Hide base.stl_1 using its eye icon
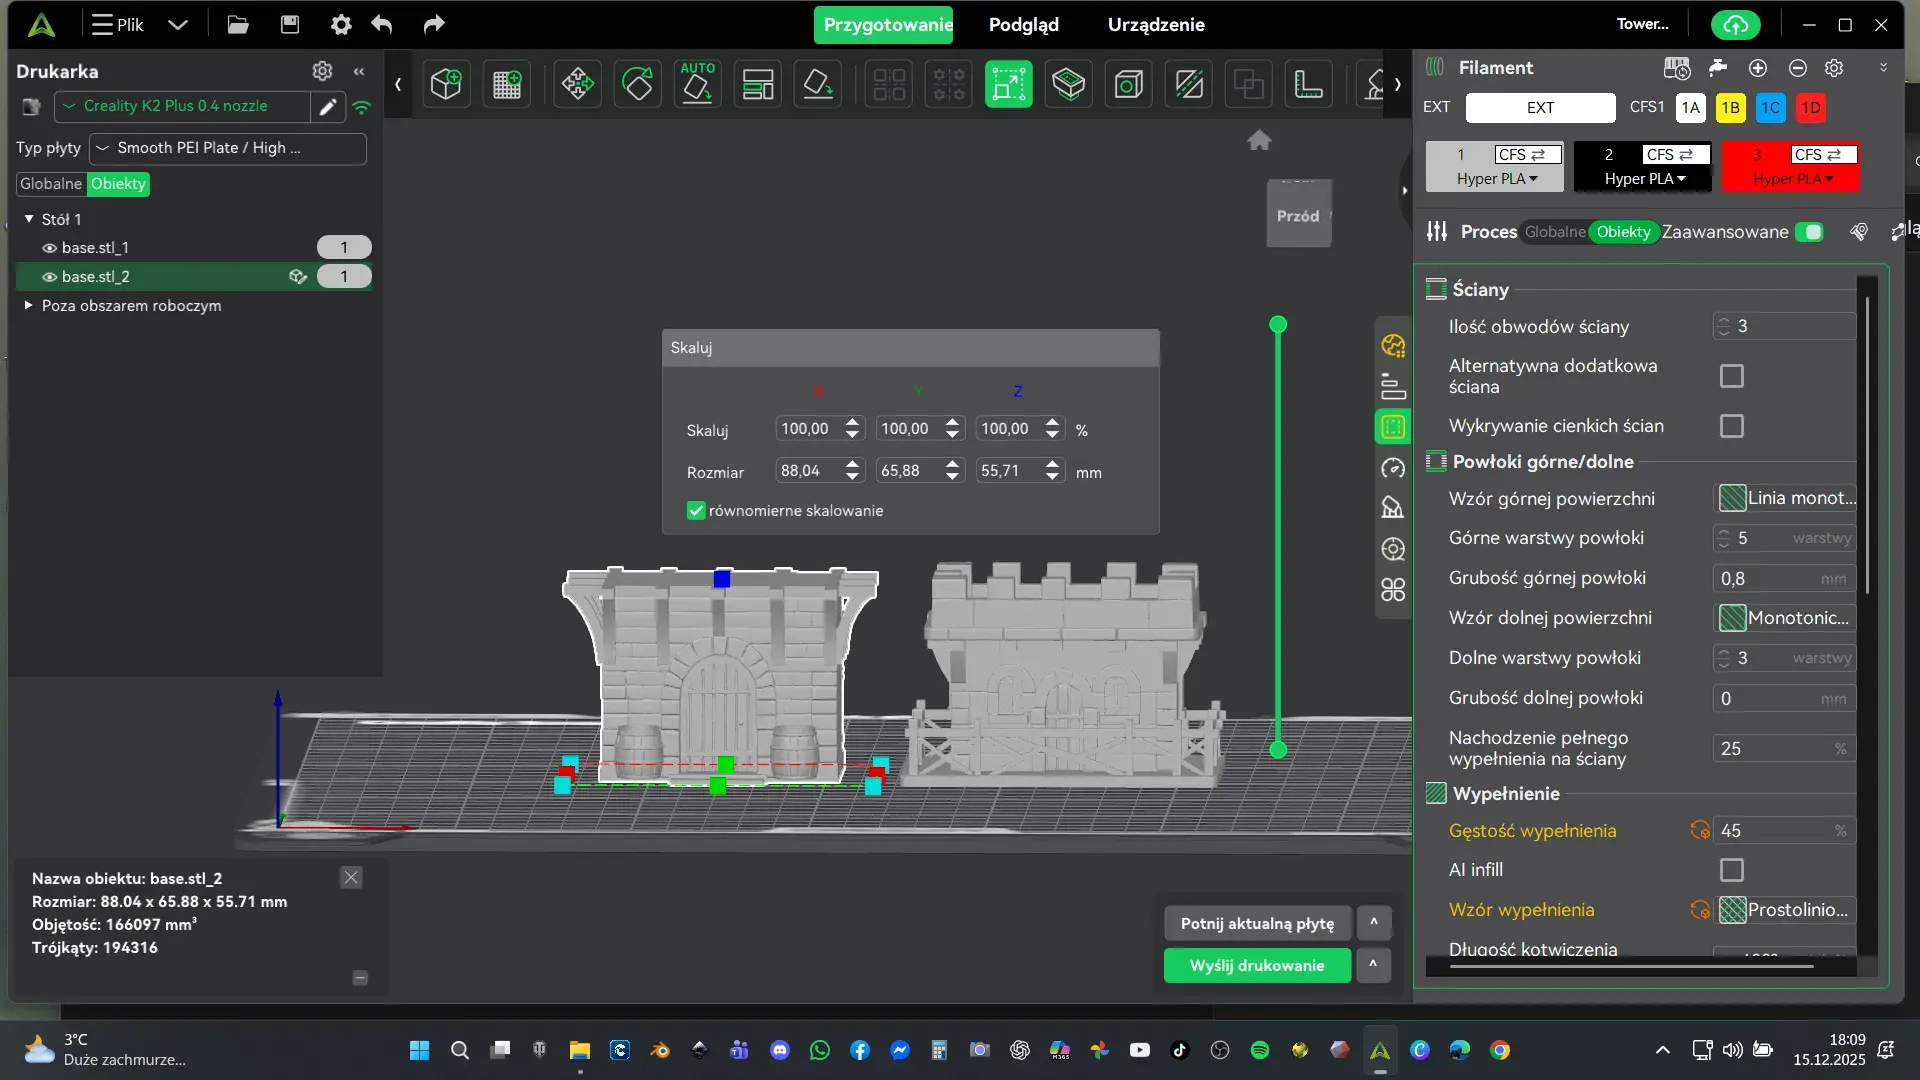This screenshot has height=1080, width=1920. [48, 248]
